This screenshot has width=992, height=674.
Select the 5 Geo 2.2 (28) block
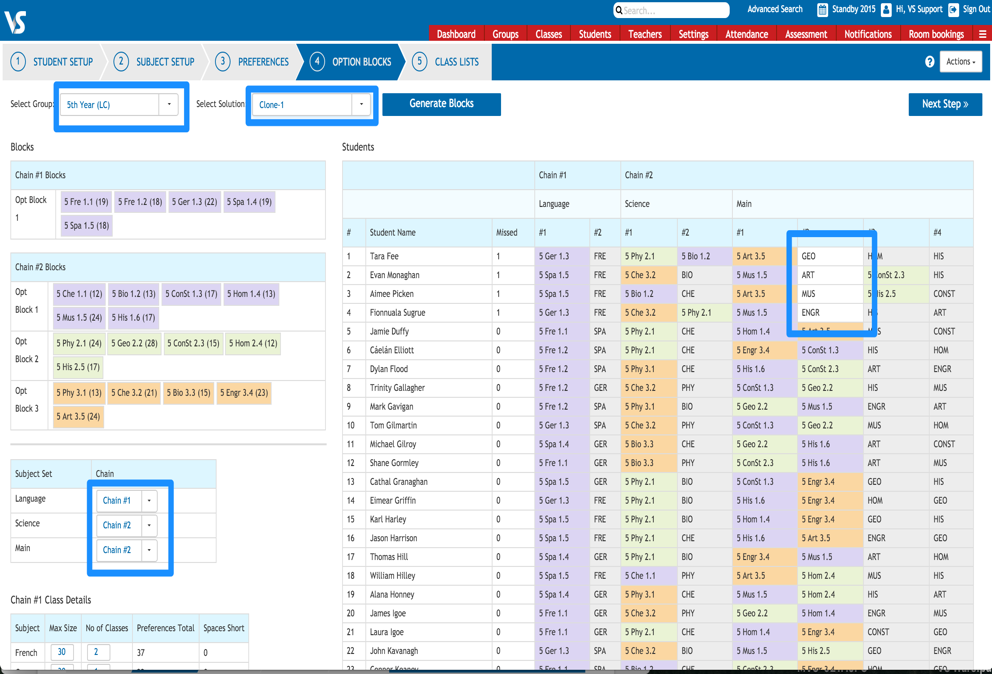pos(134,343)
